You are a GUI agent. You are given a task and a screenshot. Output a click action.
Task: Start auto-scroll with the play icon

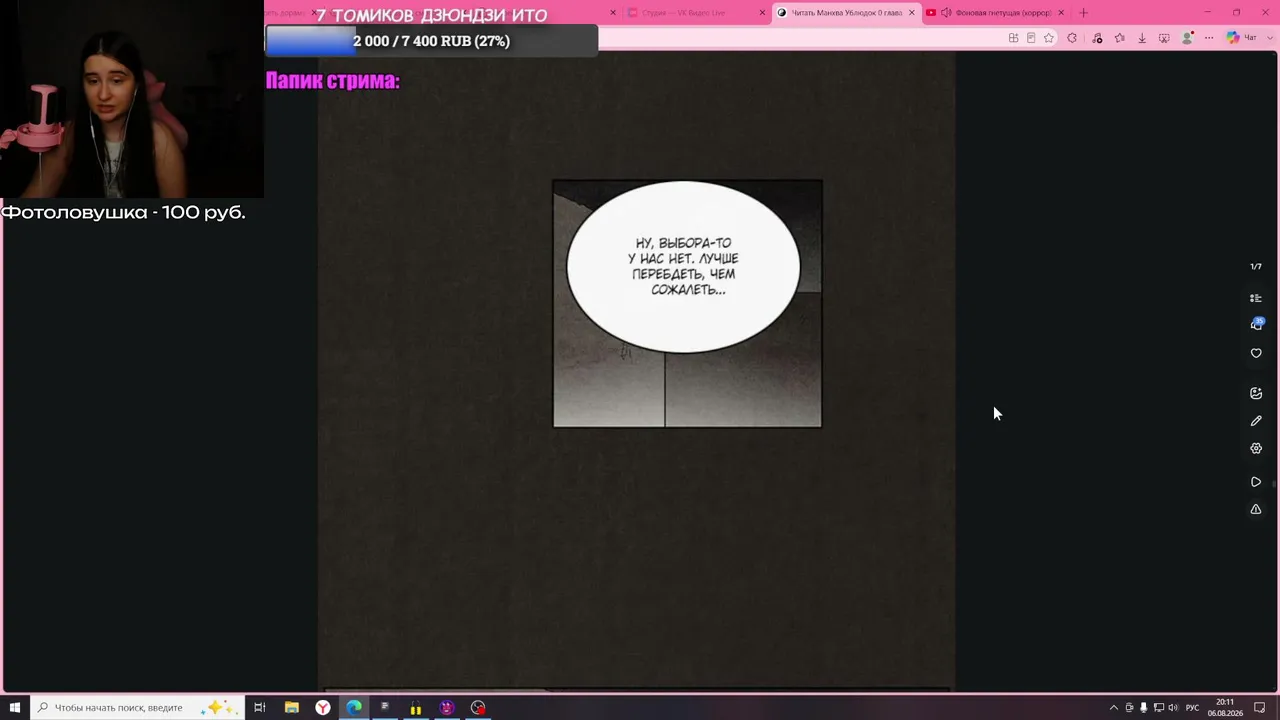pos(1256,482)
